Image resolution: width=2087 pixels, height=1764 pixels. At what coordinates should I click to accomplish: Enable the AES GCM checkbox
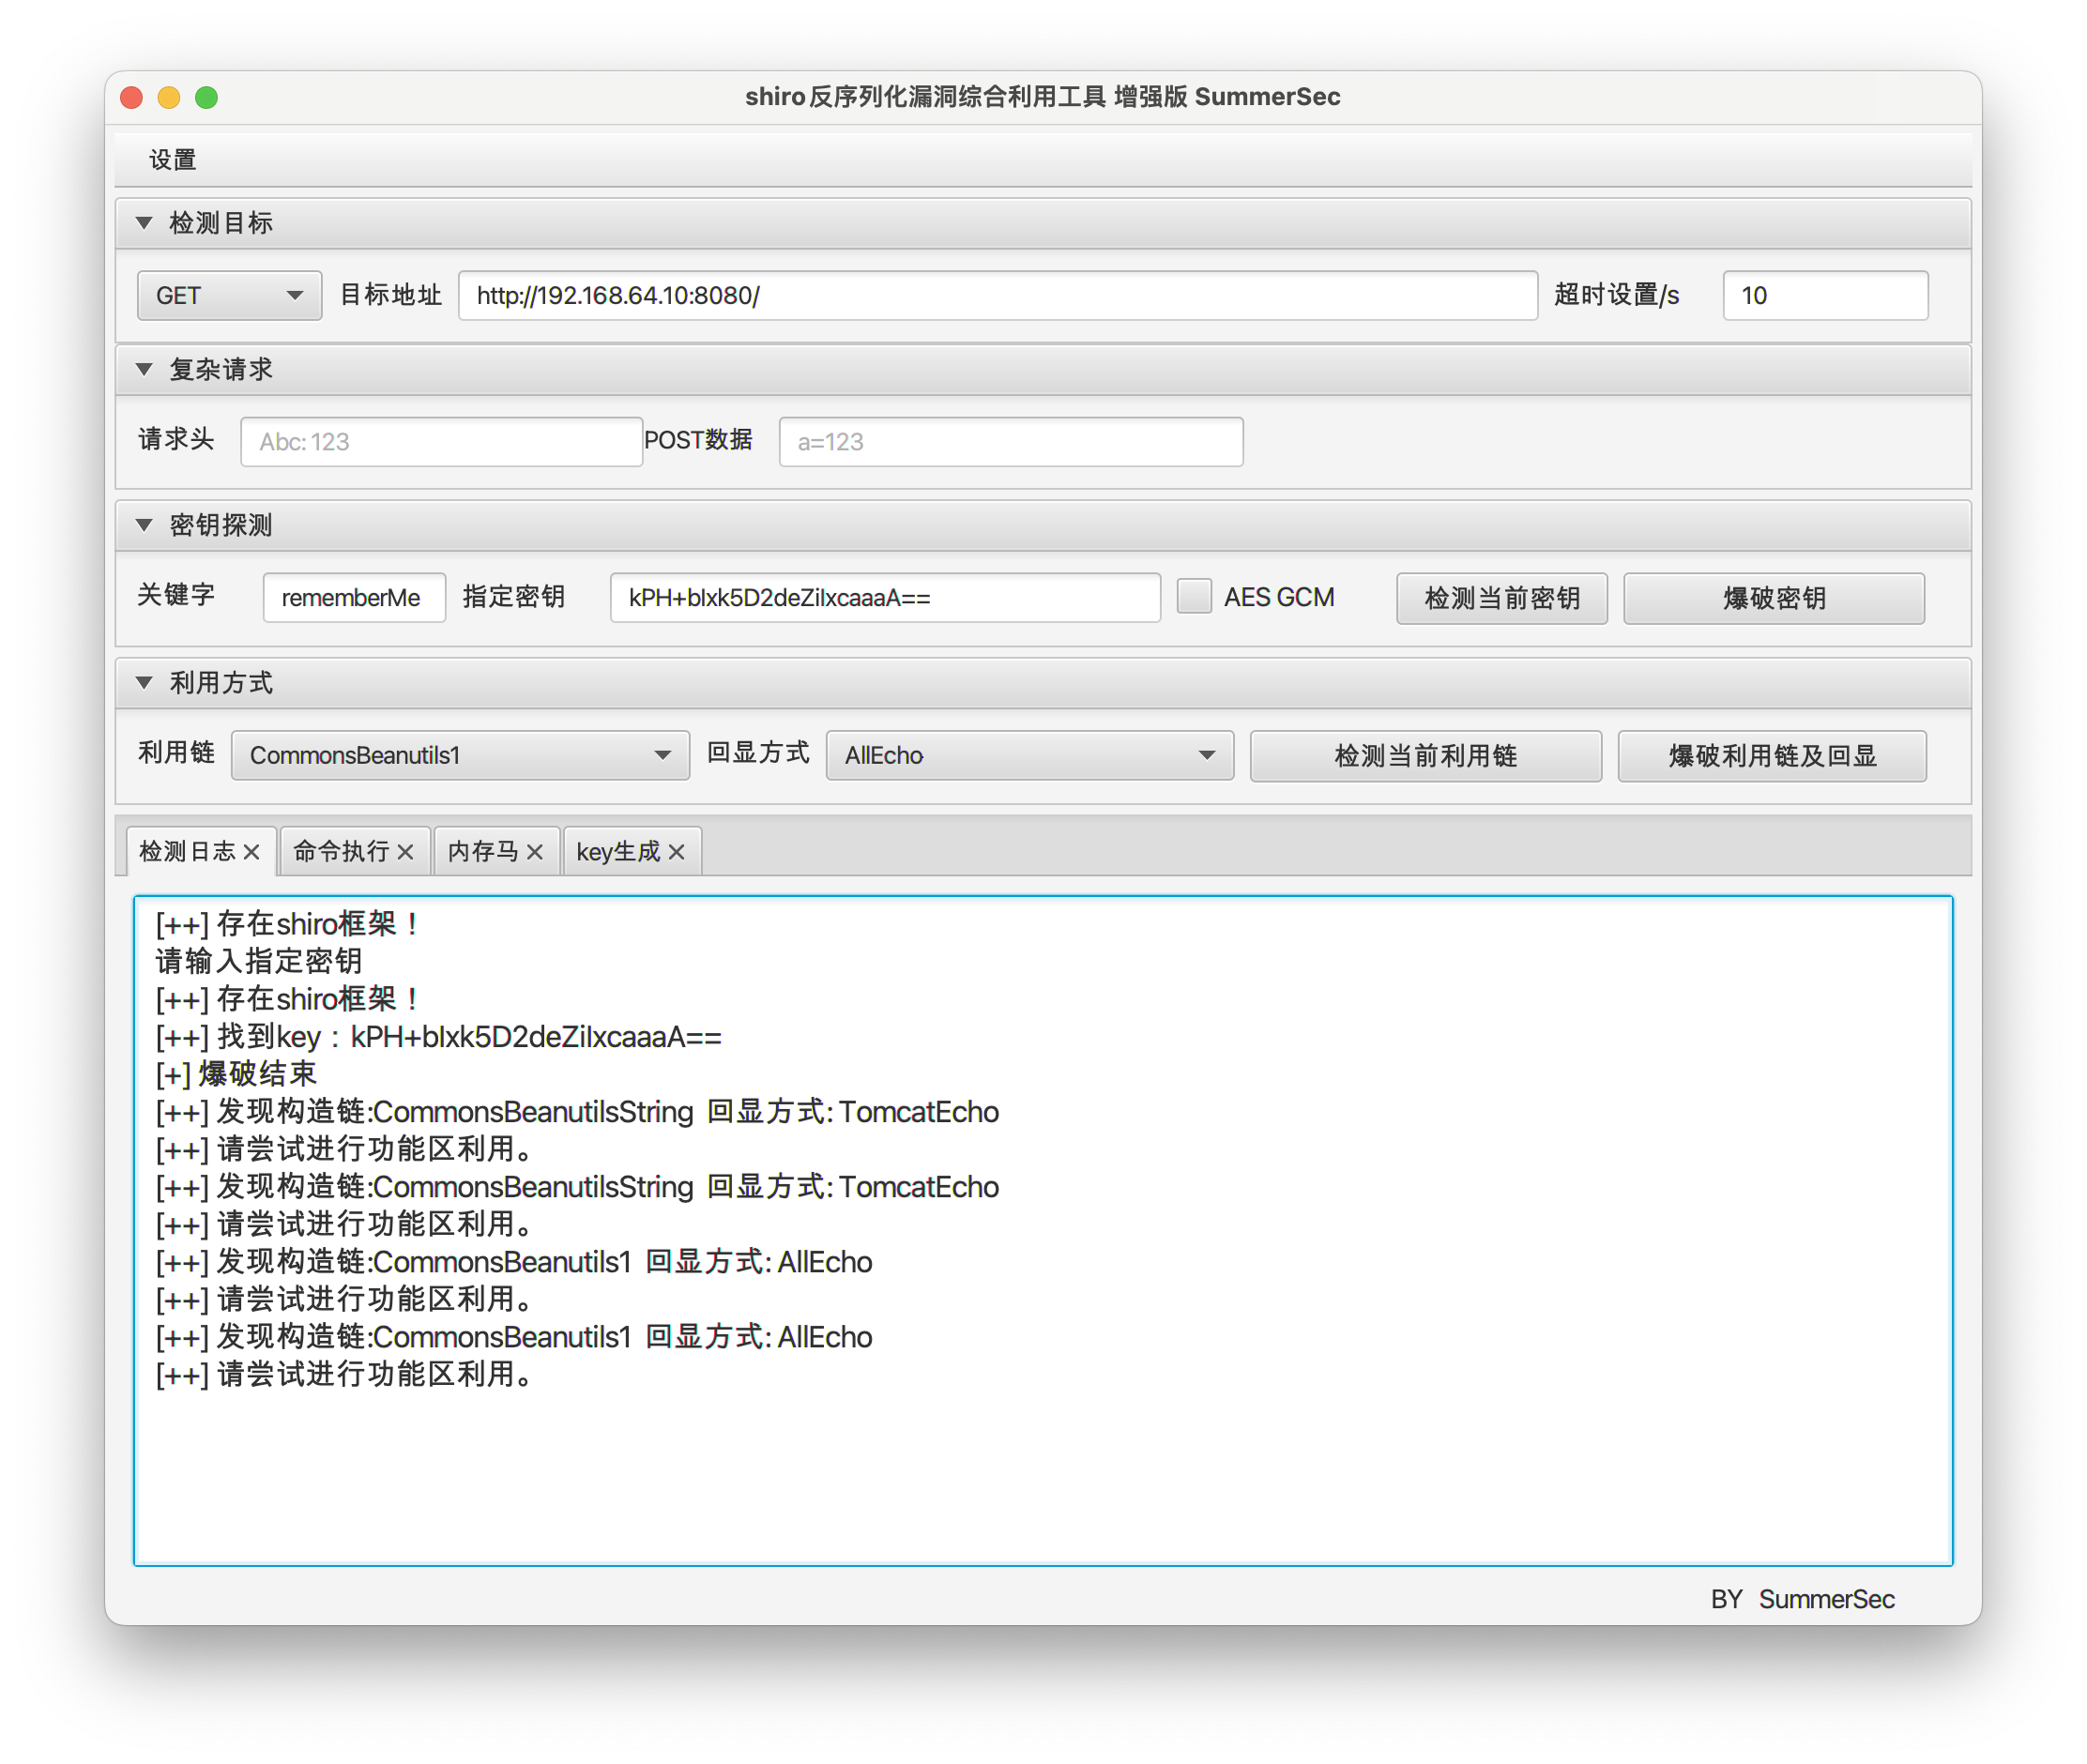[1194, 597]
